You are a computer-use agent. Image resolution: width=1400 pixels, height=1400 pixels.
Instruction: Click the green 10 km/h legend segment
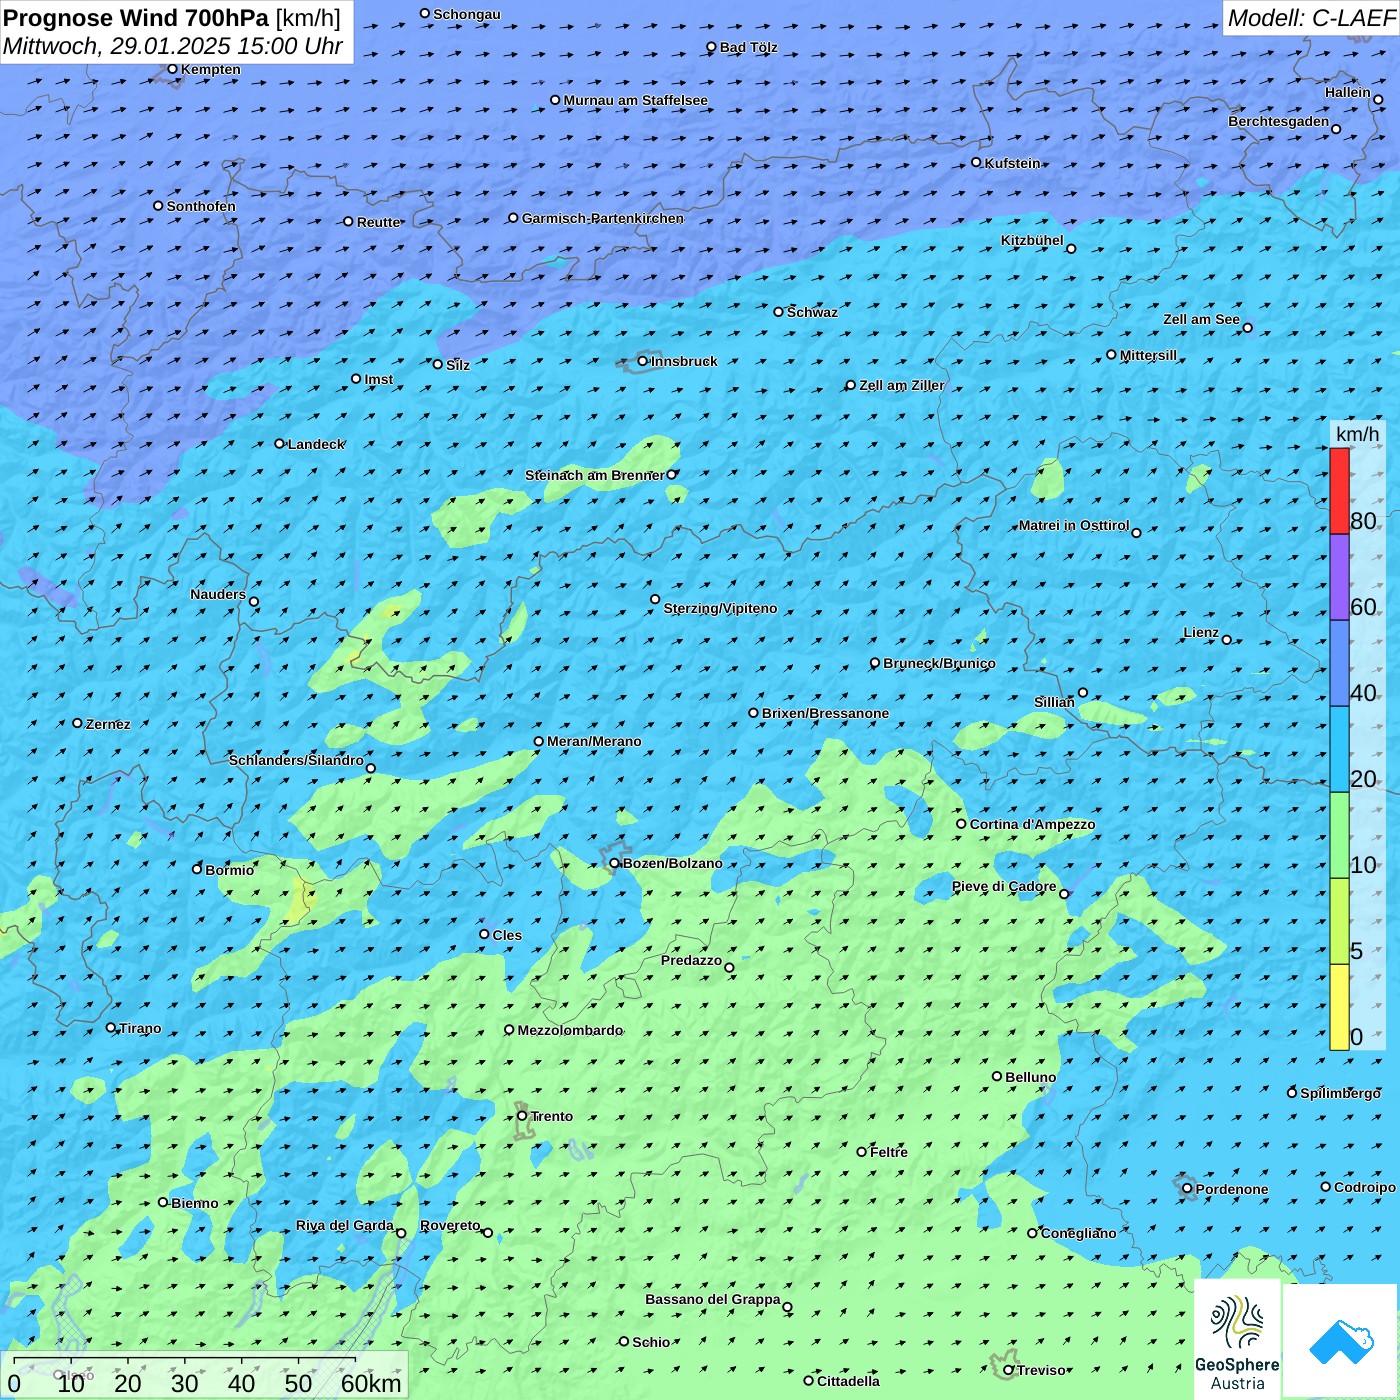point(1339,835)
